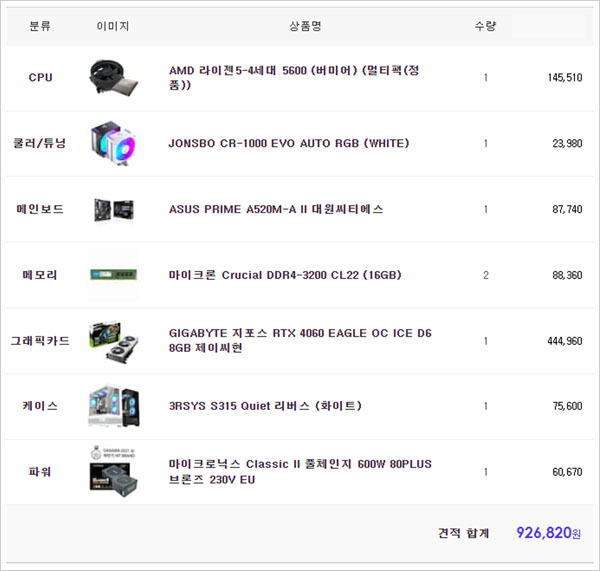Screen dimensions: 600x571
Task: Click quantity 1 in the 쿨러/튜닝 row
Action: coord(486,144)
